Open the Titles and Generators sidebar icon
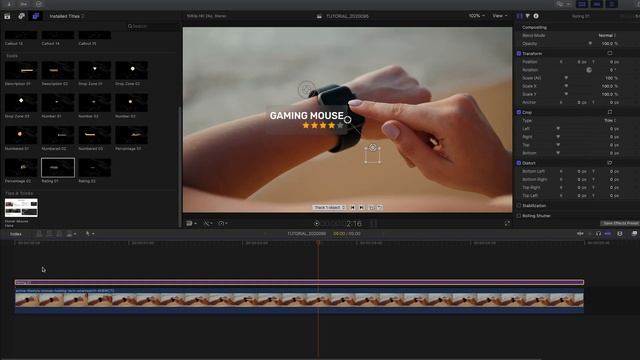This screenshot has height=360, width=640. (x=36, y=16)
